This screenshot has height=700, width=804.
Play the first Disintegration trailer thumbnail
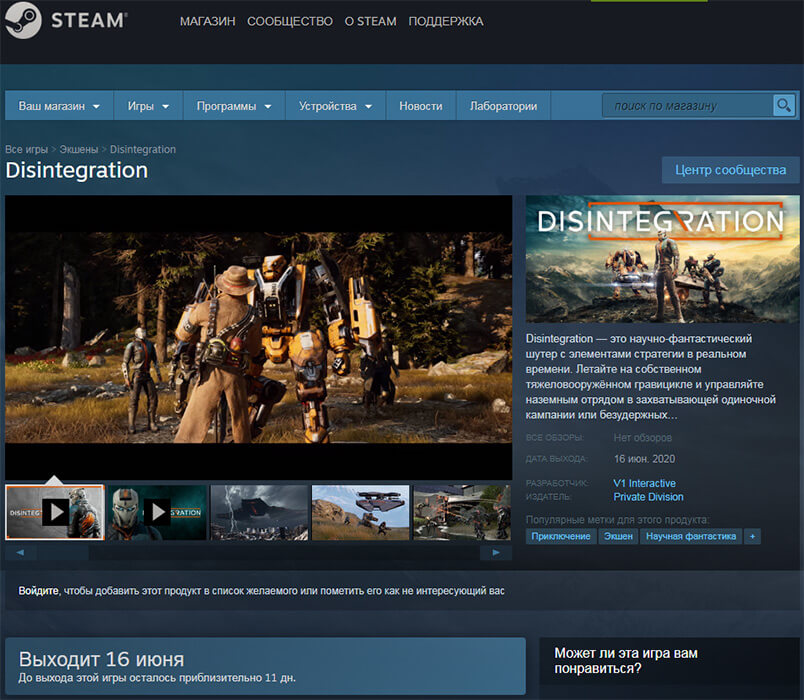(55, 512)
